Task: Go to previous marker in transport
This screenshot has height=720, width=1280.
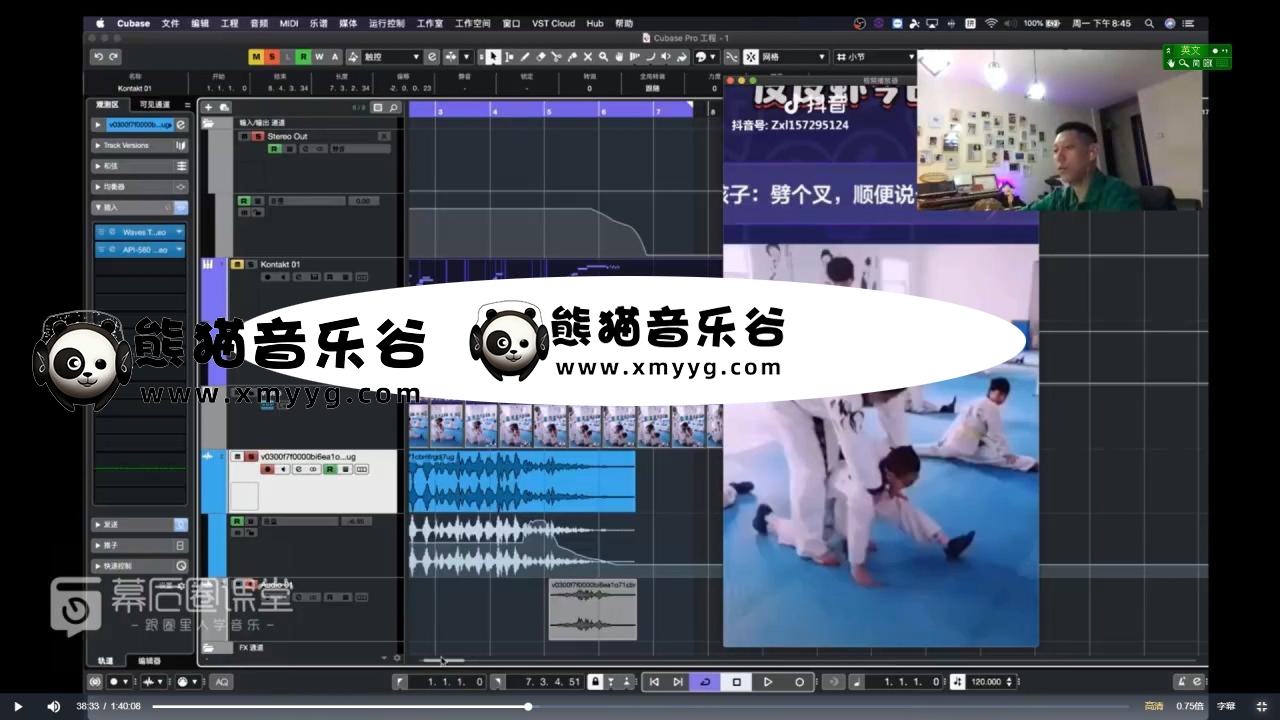Action: pyautogui.click(x=654, y=682)
